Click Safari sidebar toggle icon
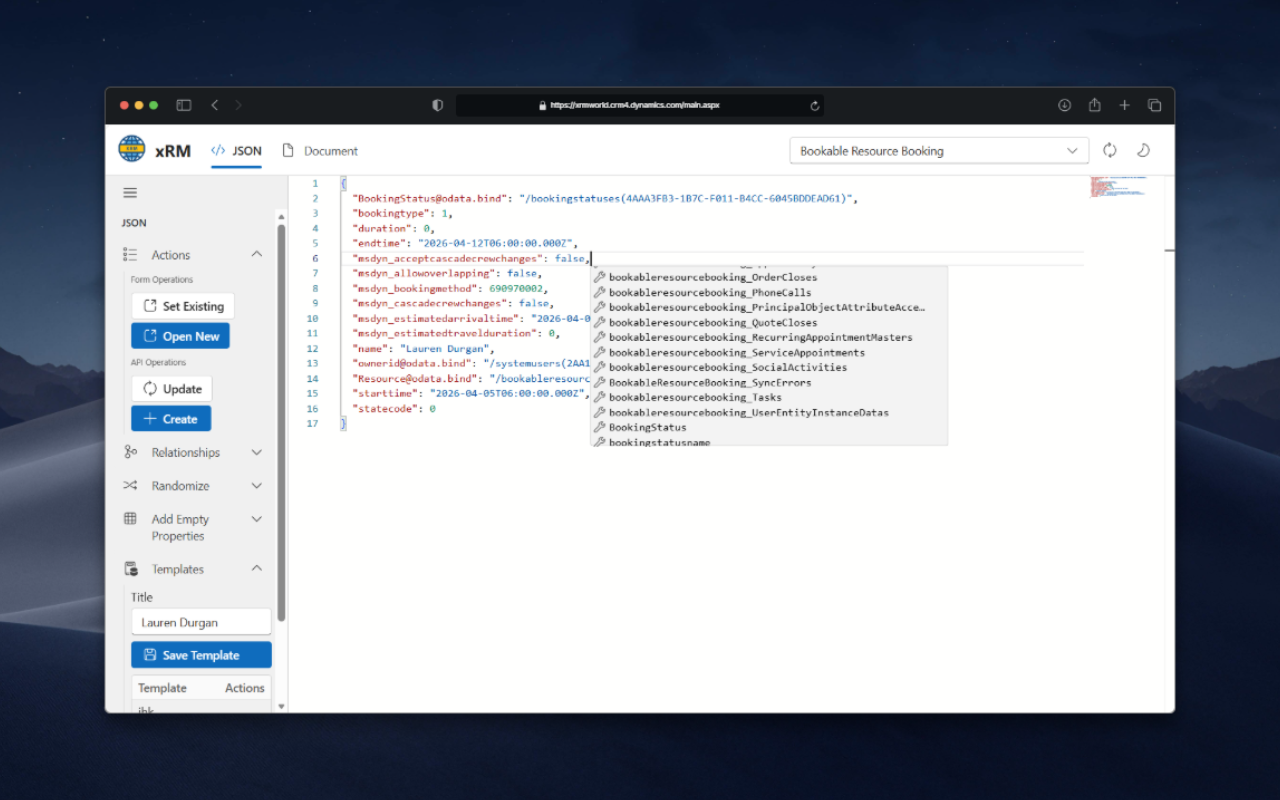1280x800 pixels. point(184,105)
